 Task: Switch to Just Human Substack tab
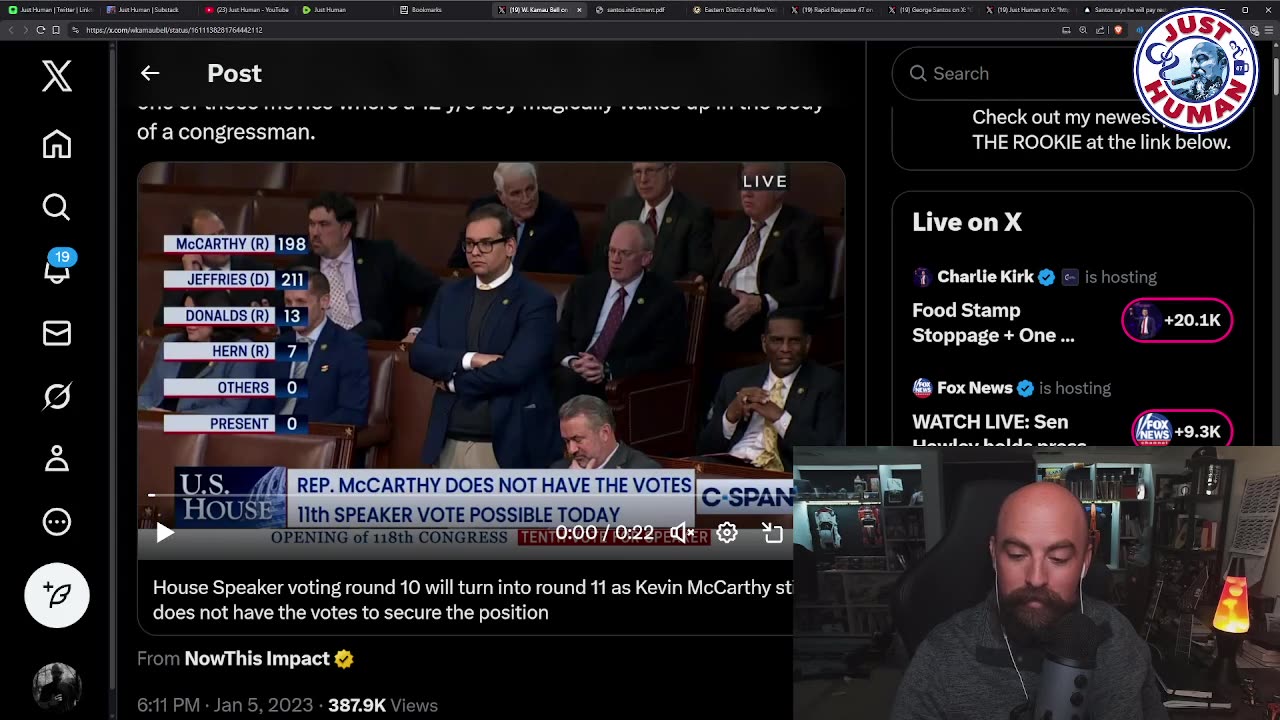point(149,10)
